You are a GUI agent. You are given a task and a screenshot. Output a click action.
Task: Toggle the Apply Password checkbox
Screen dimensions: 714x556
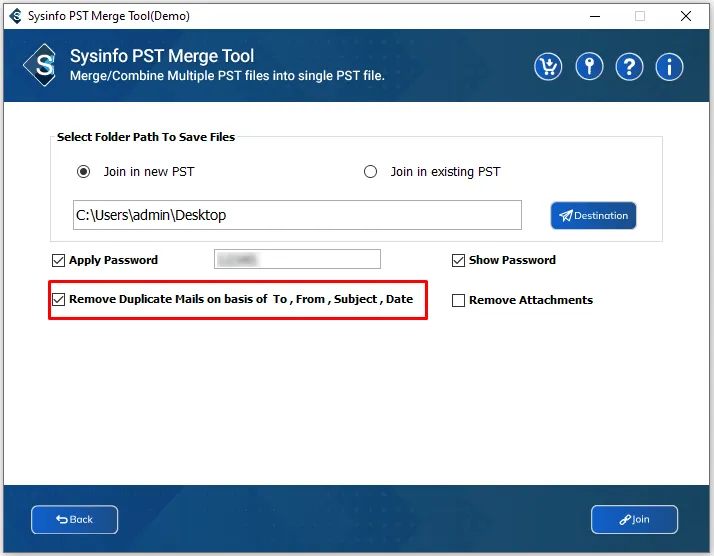tap(58, 260)
